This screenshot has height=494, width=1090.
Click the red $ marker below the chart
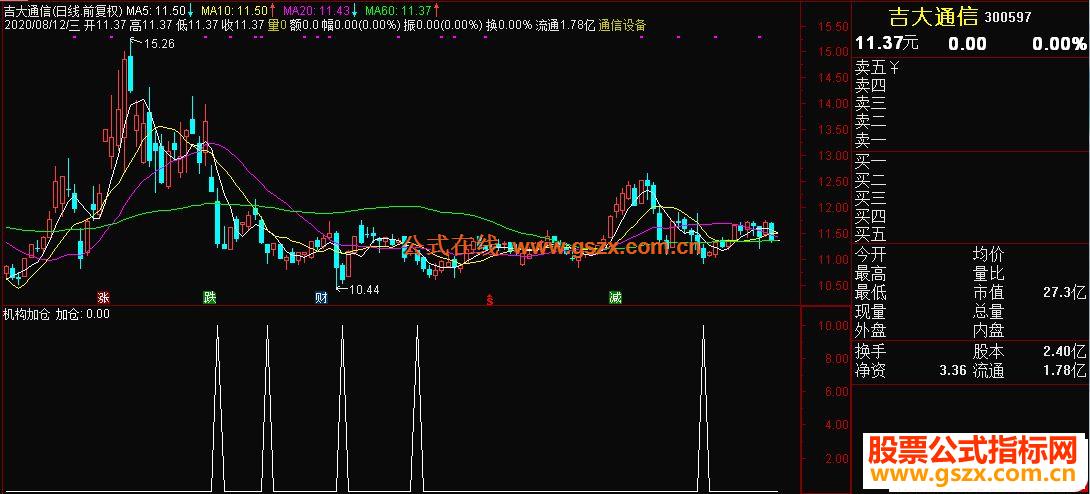point(490,300)
